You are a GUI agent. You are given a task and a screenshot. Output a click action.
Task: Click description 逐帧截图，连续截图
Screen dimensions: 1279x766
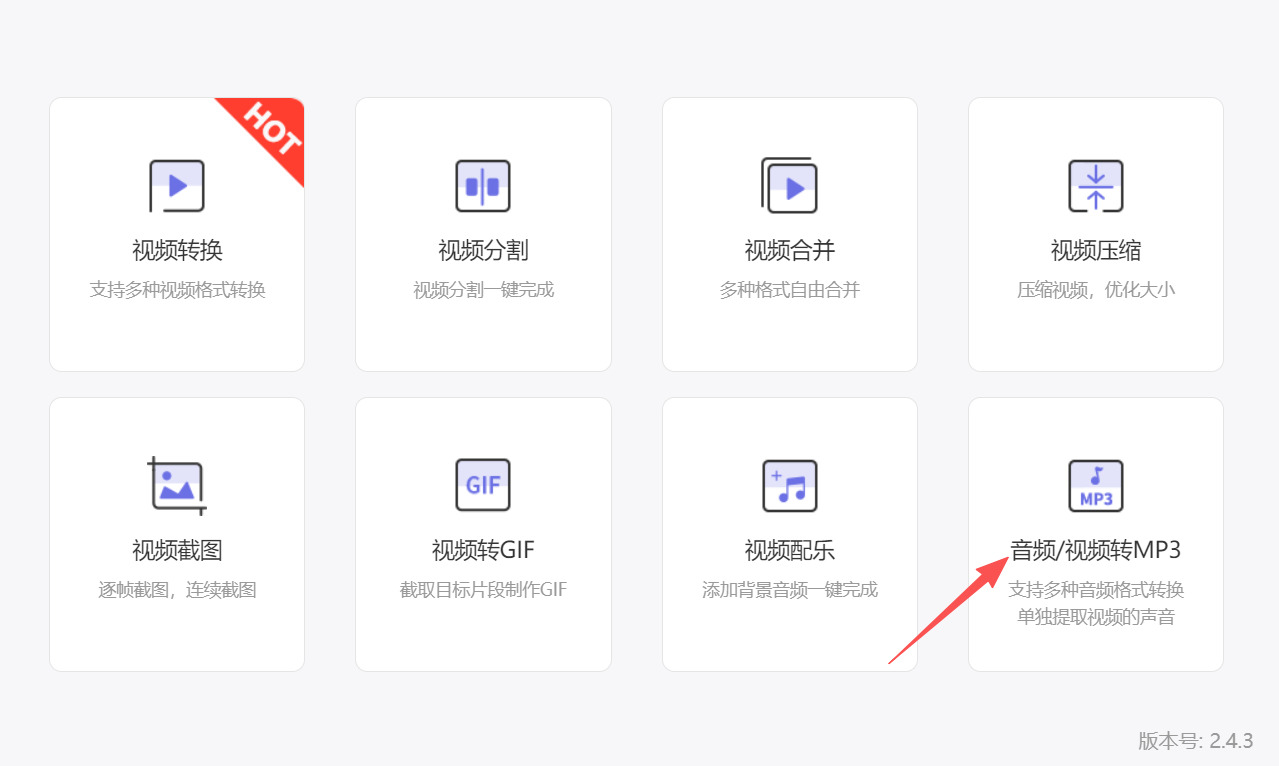[177, 590]
